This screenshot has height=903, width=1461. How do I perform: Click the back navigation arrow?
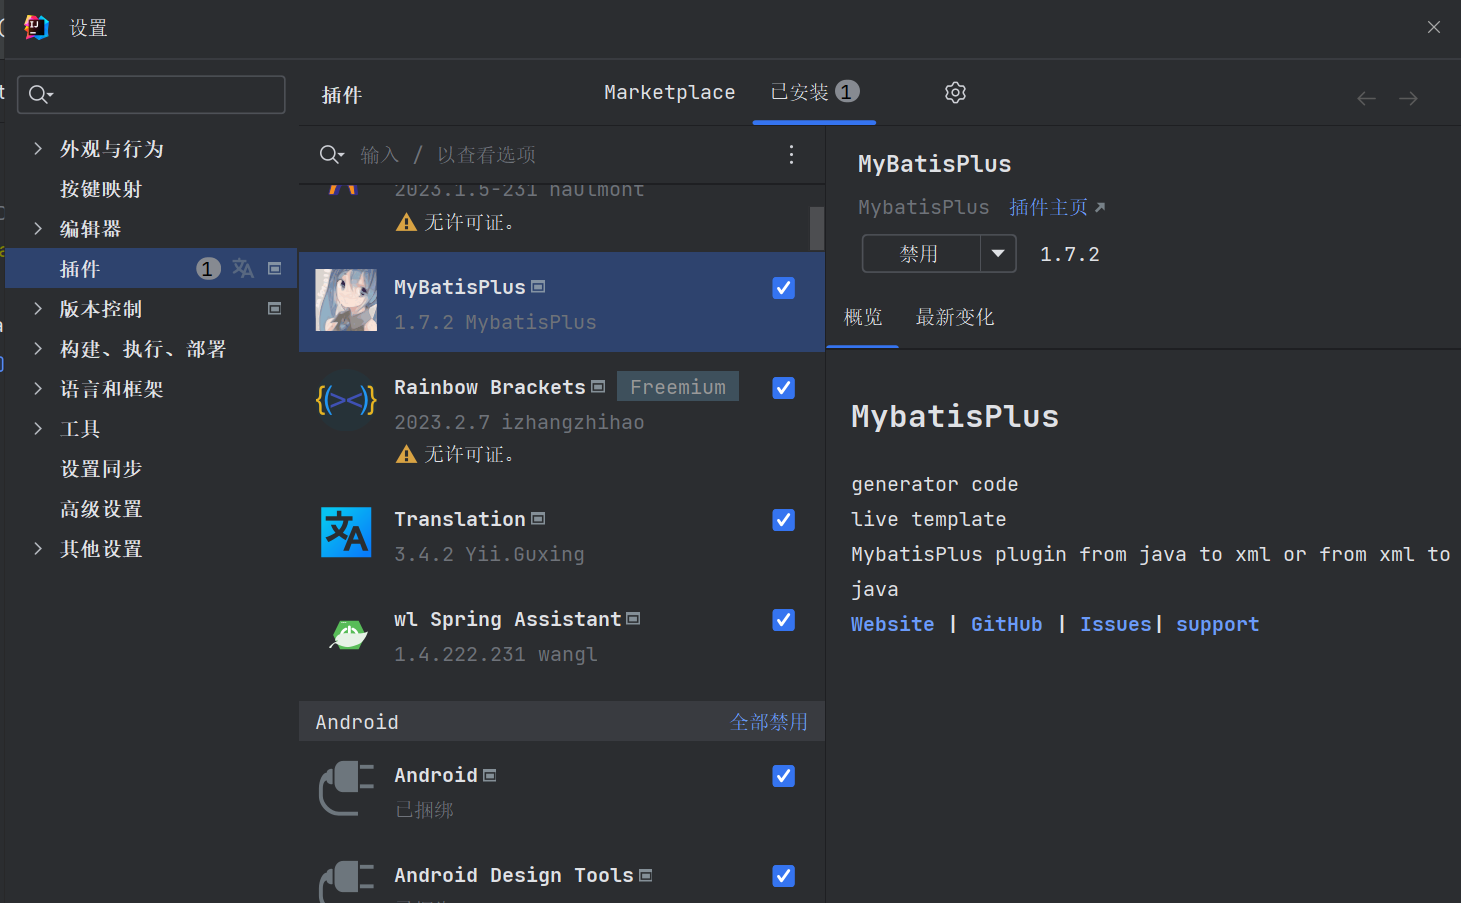[x=1366, y=98]
